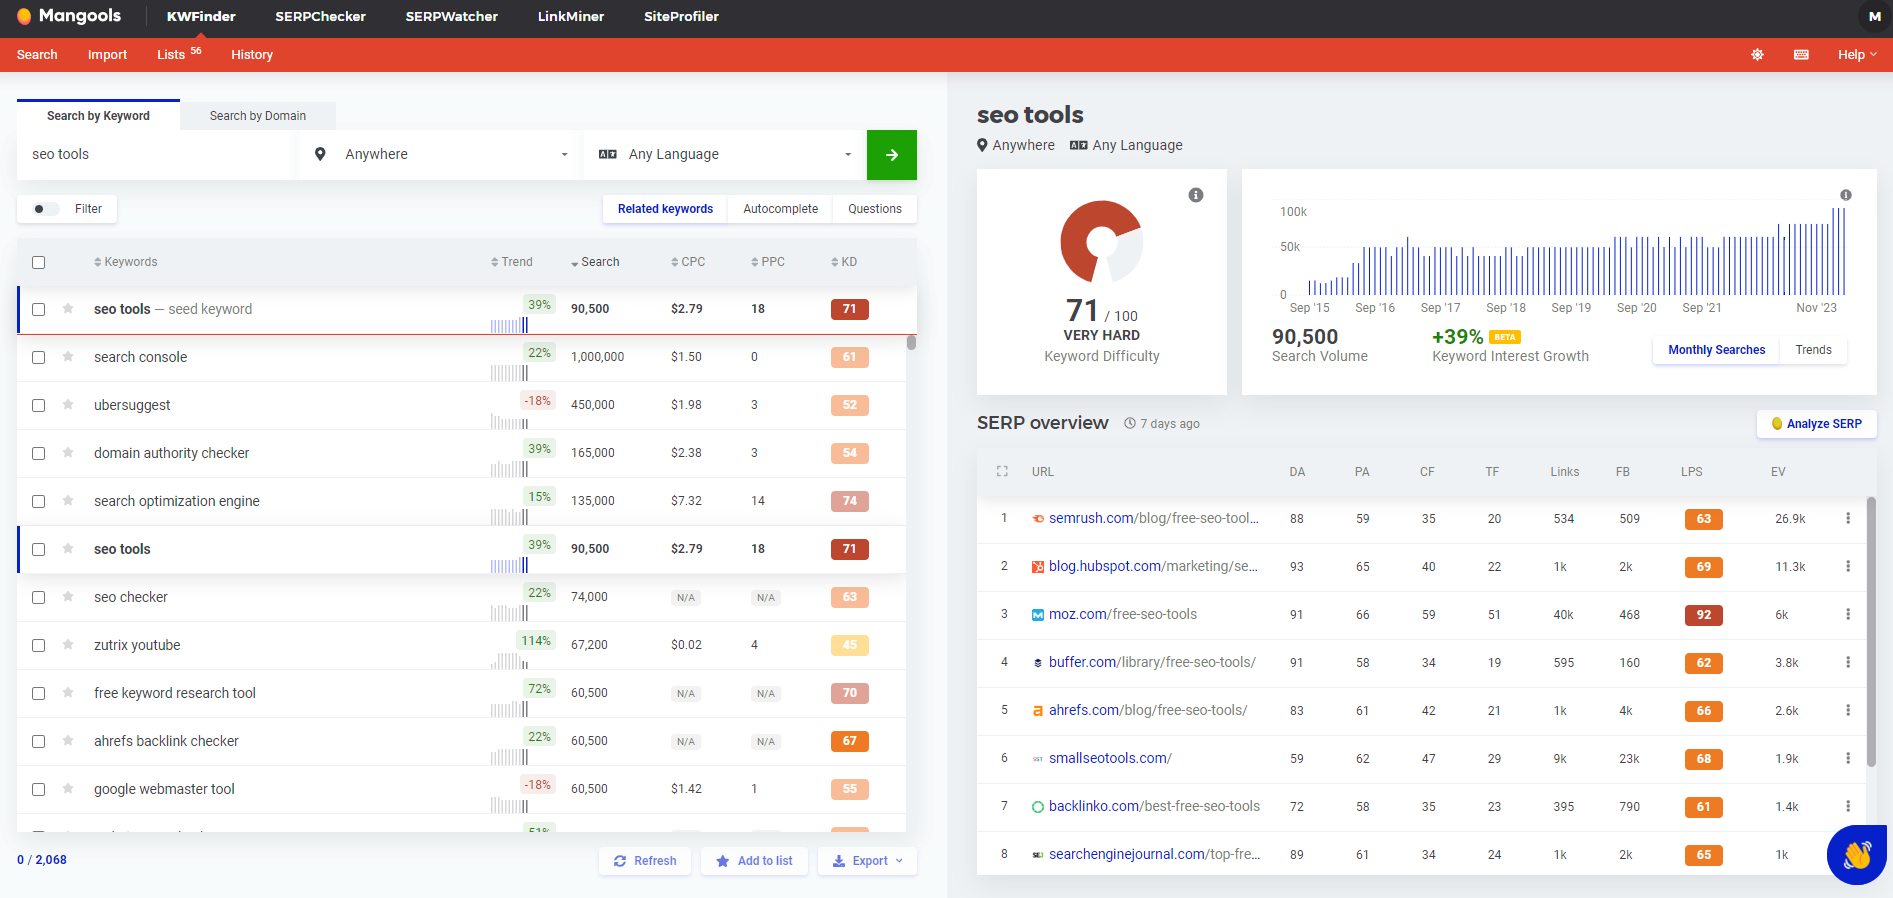Open the Anywhere location dropdown
Image resolution: width=1893 pixels, height=898 pixels.
(x=441, y=155)
